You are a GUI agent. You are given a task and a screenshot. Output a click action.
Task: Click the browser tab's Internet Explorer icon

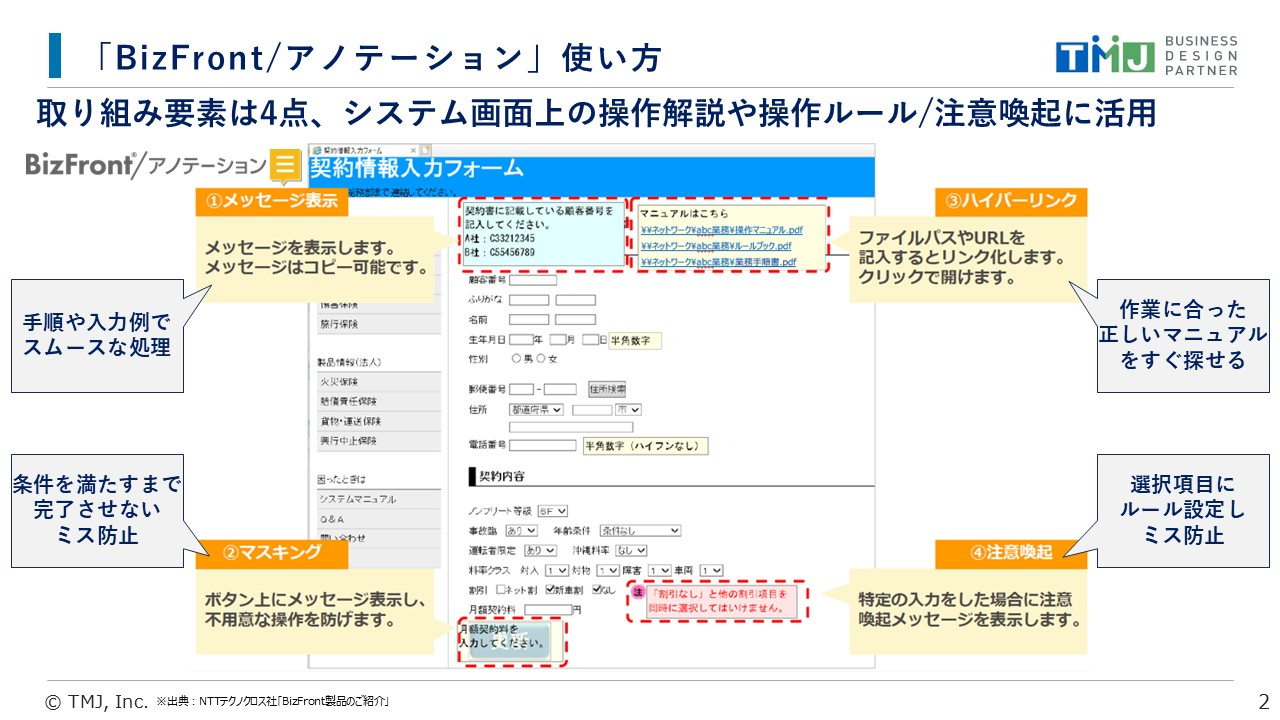pos(316,149)
